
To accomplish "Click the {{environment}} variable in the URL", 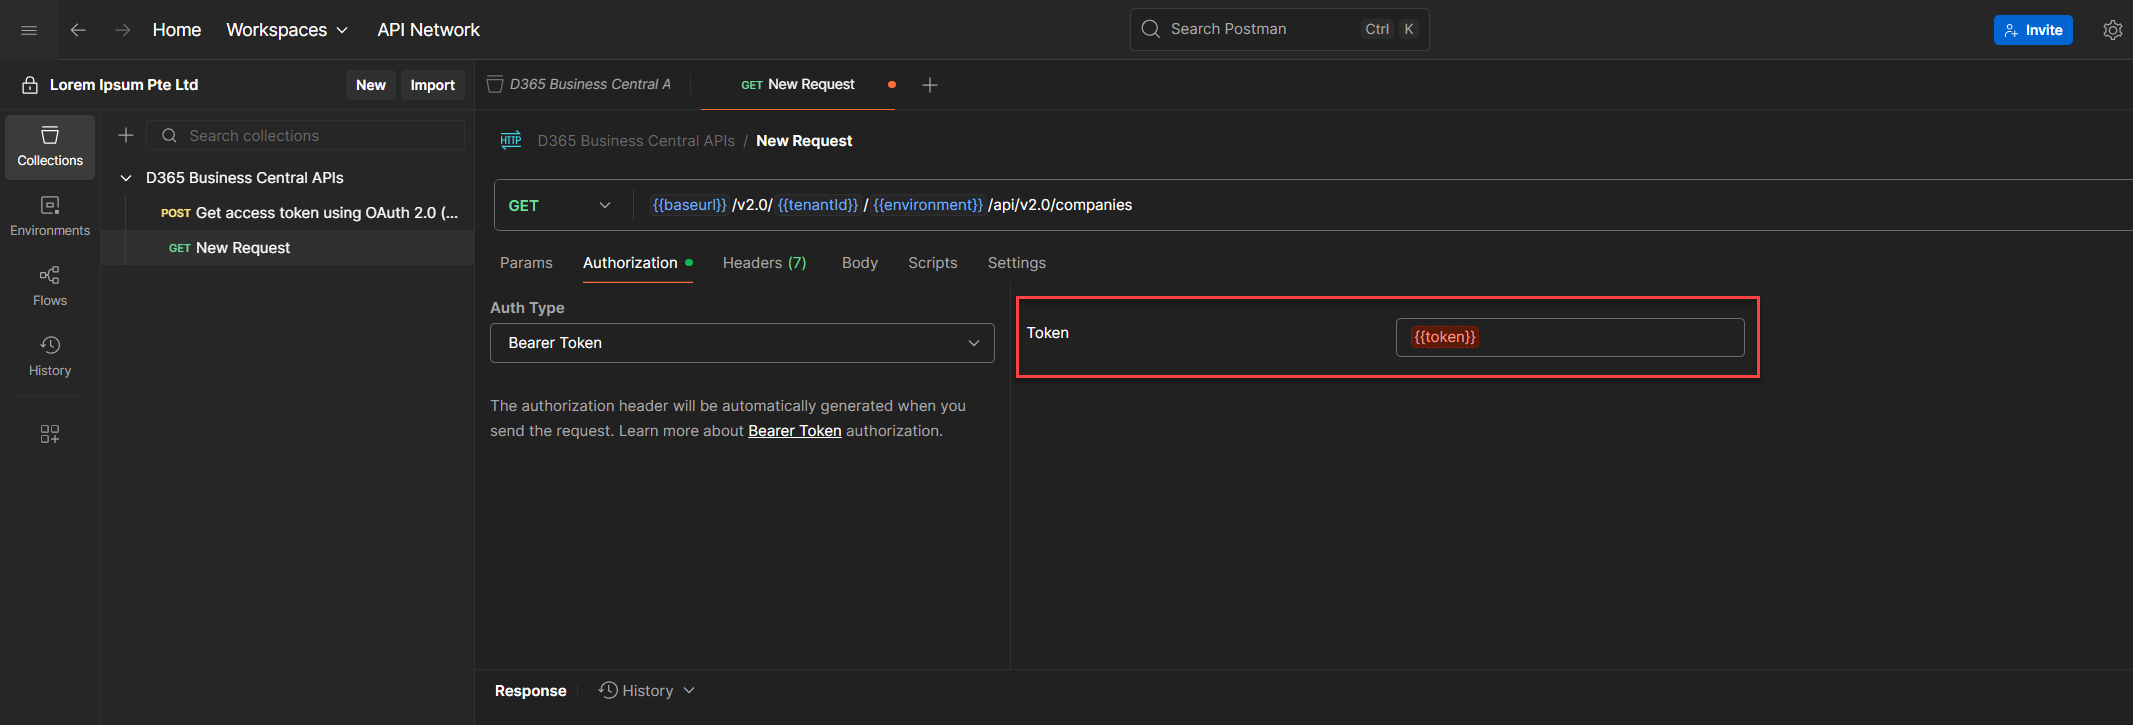I will coord(928,205).
